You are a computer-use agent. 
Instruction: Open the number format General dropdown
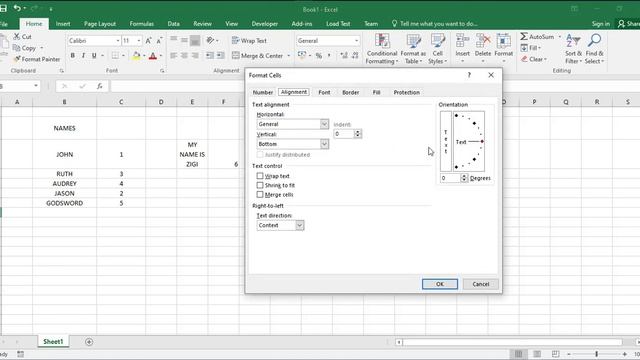pos(356,41)
